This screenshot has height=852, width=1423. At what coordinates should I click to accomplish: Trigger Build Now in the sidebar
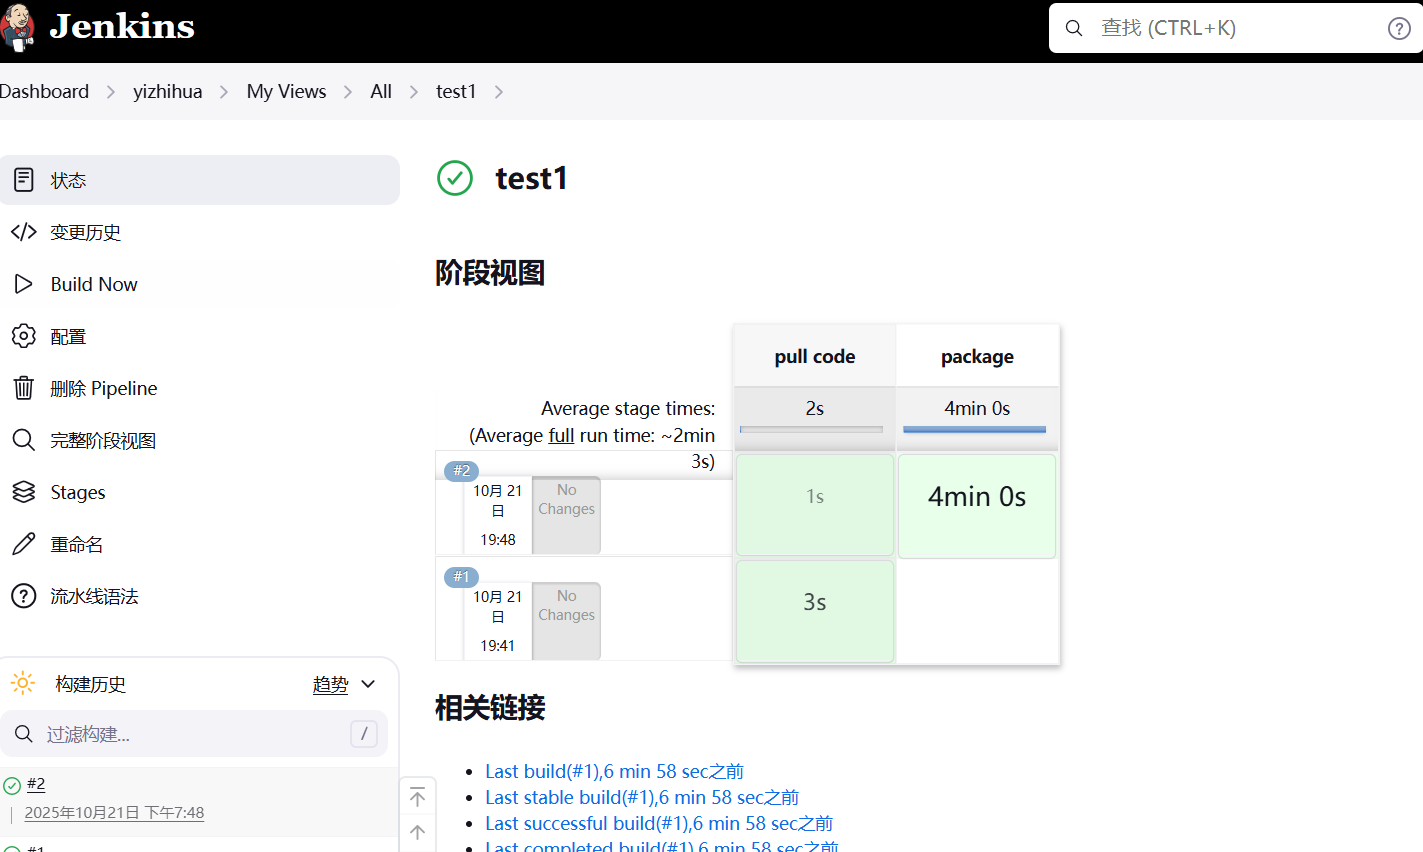pyautogui.click(x=200, y=284)
